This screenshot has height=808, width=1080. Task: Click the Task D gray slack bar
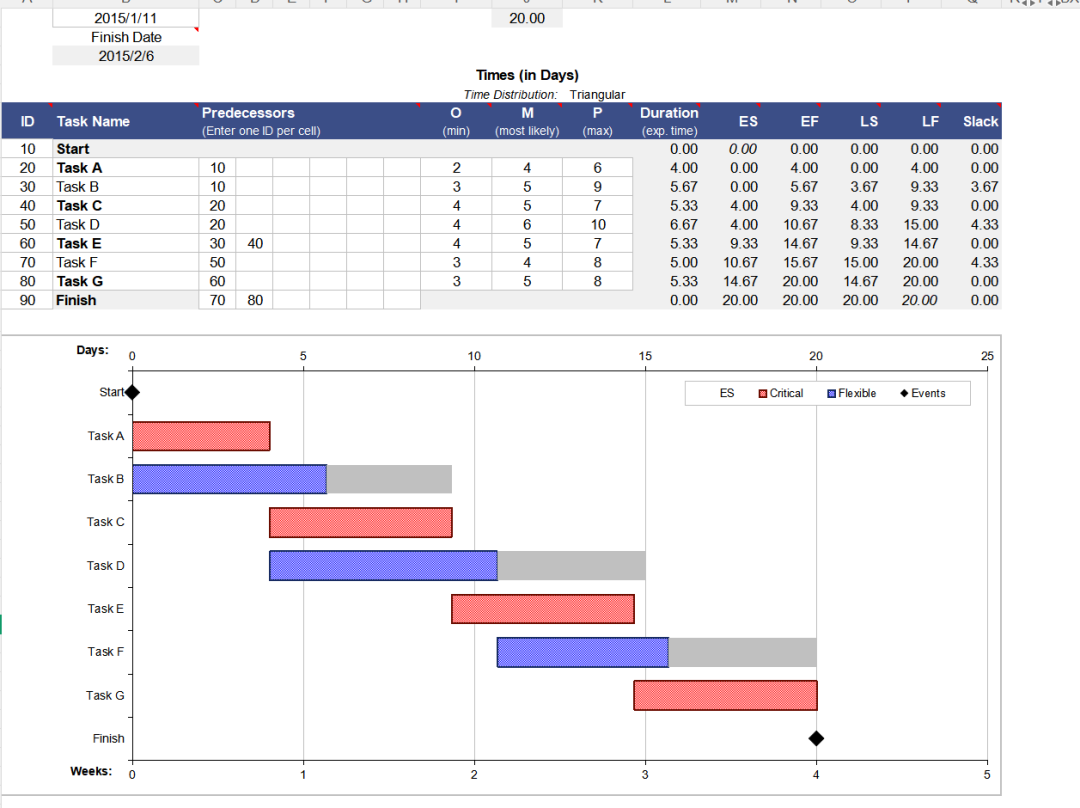pyautogui.click(x=571, y=565)
